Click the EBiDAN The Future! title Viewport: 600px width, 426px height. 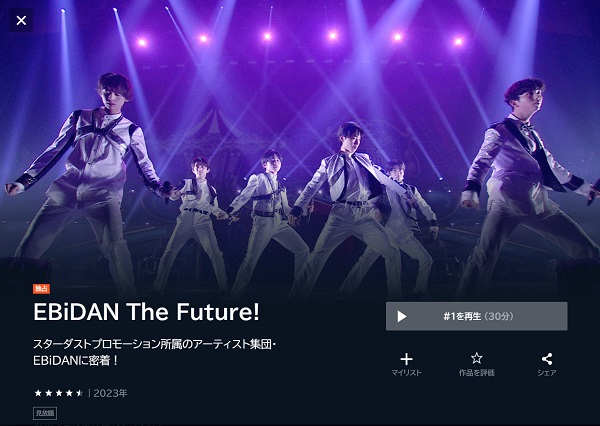[x=147, y=312]
